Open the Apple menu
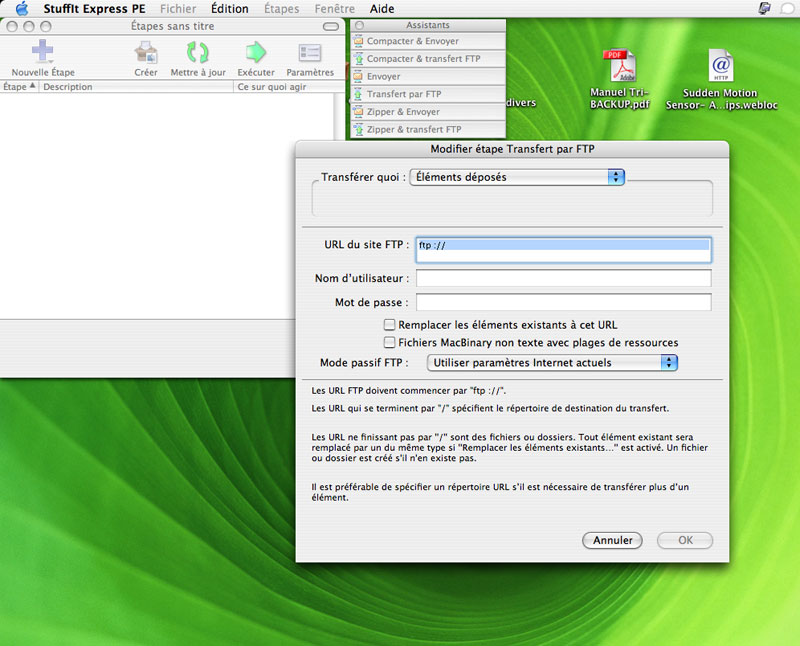Viewport: 800px width, 646px height. coord(22,9)
